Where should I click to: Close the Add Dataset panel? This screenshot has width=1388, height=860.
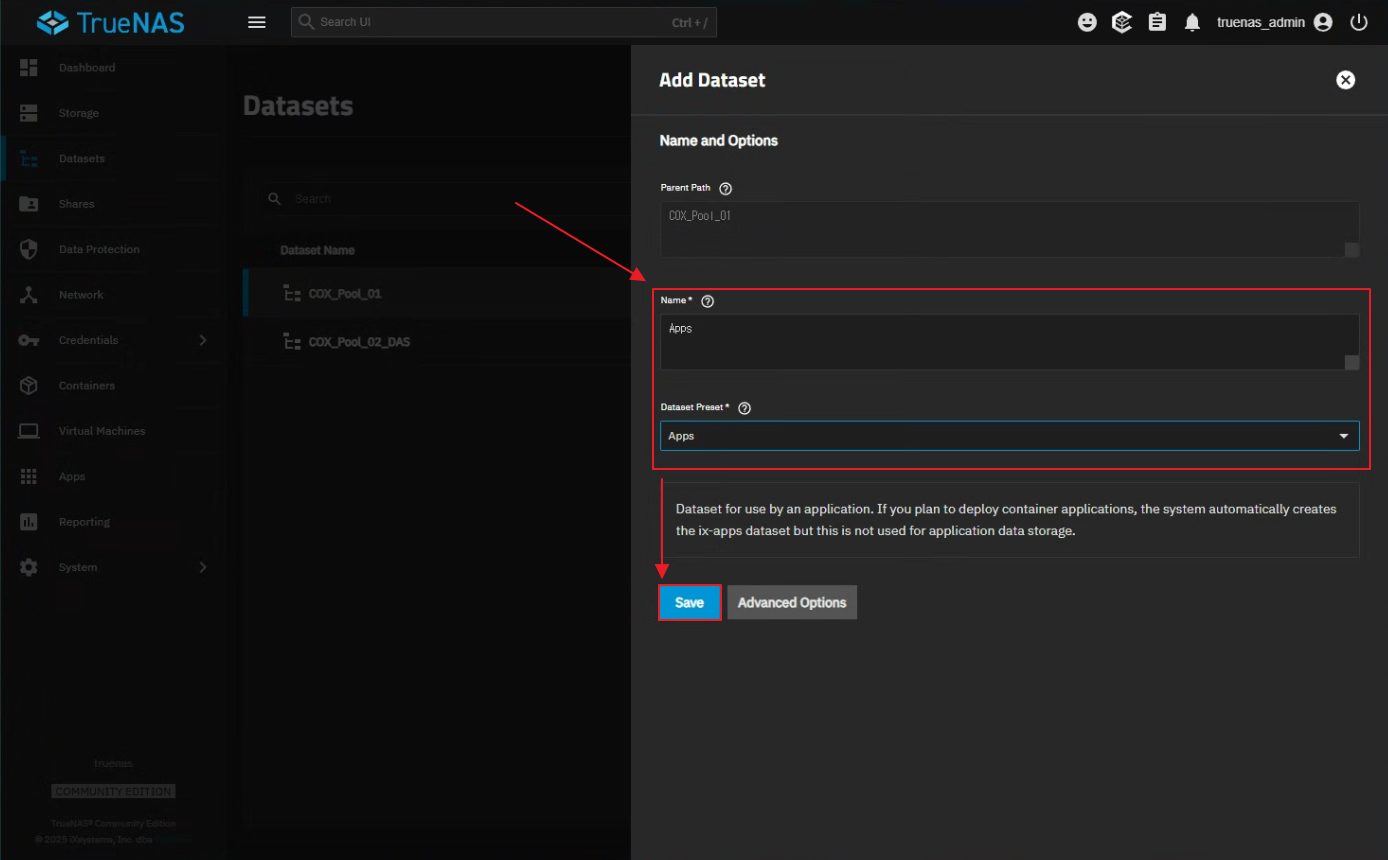[1346, 80]
